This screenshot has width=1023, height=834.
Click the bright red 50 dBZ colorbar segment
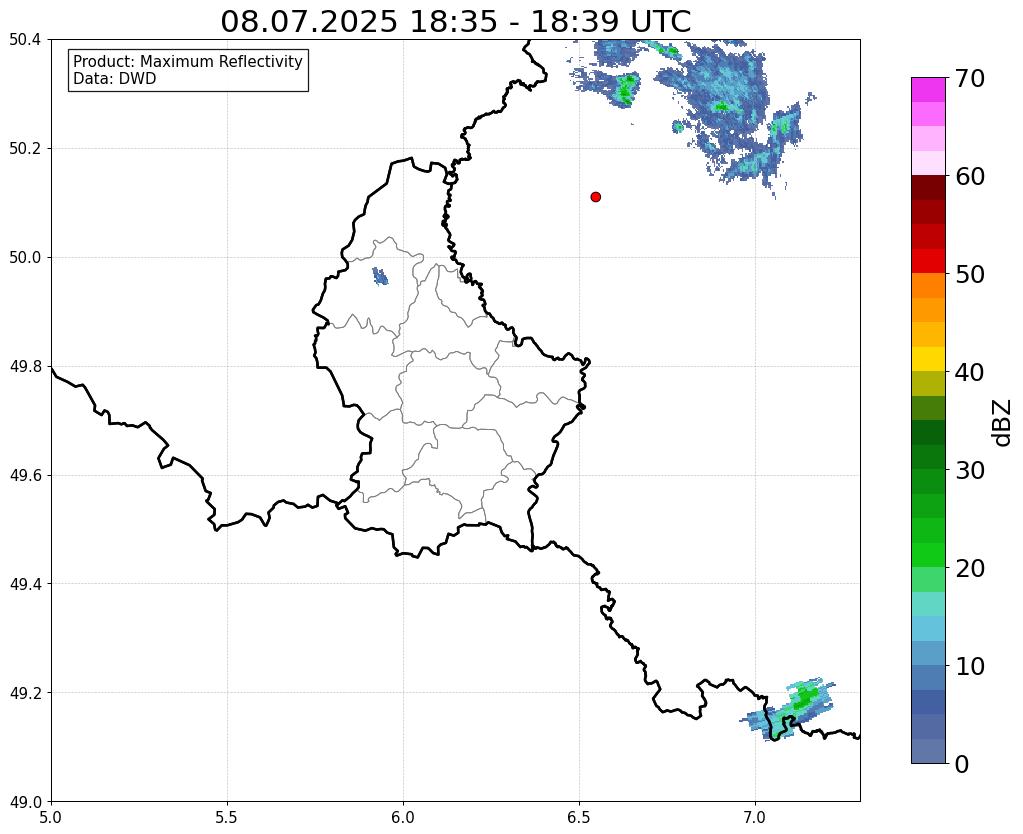tap(928, 261)
